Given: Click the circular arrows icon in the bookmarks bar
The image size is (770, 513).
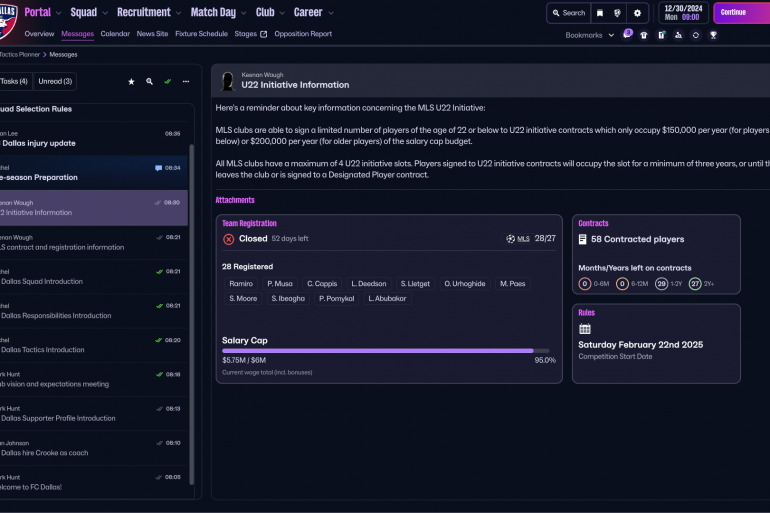Looking at the screenshot, I should click(695, 35).
